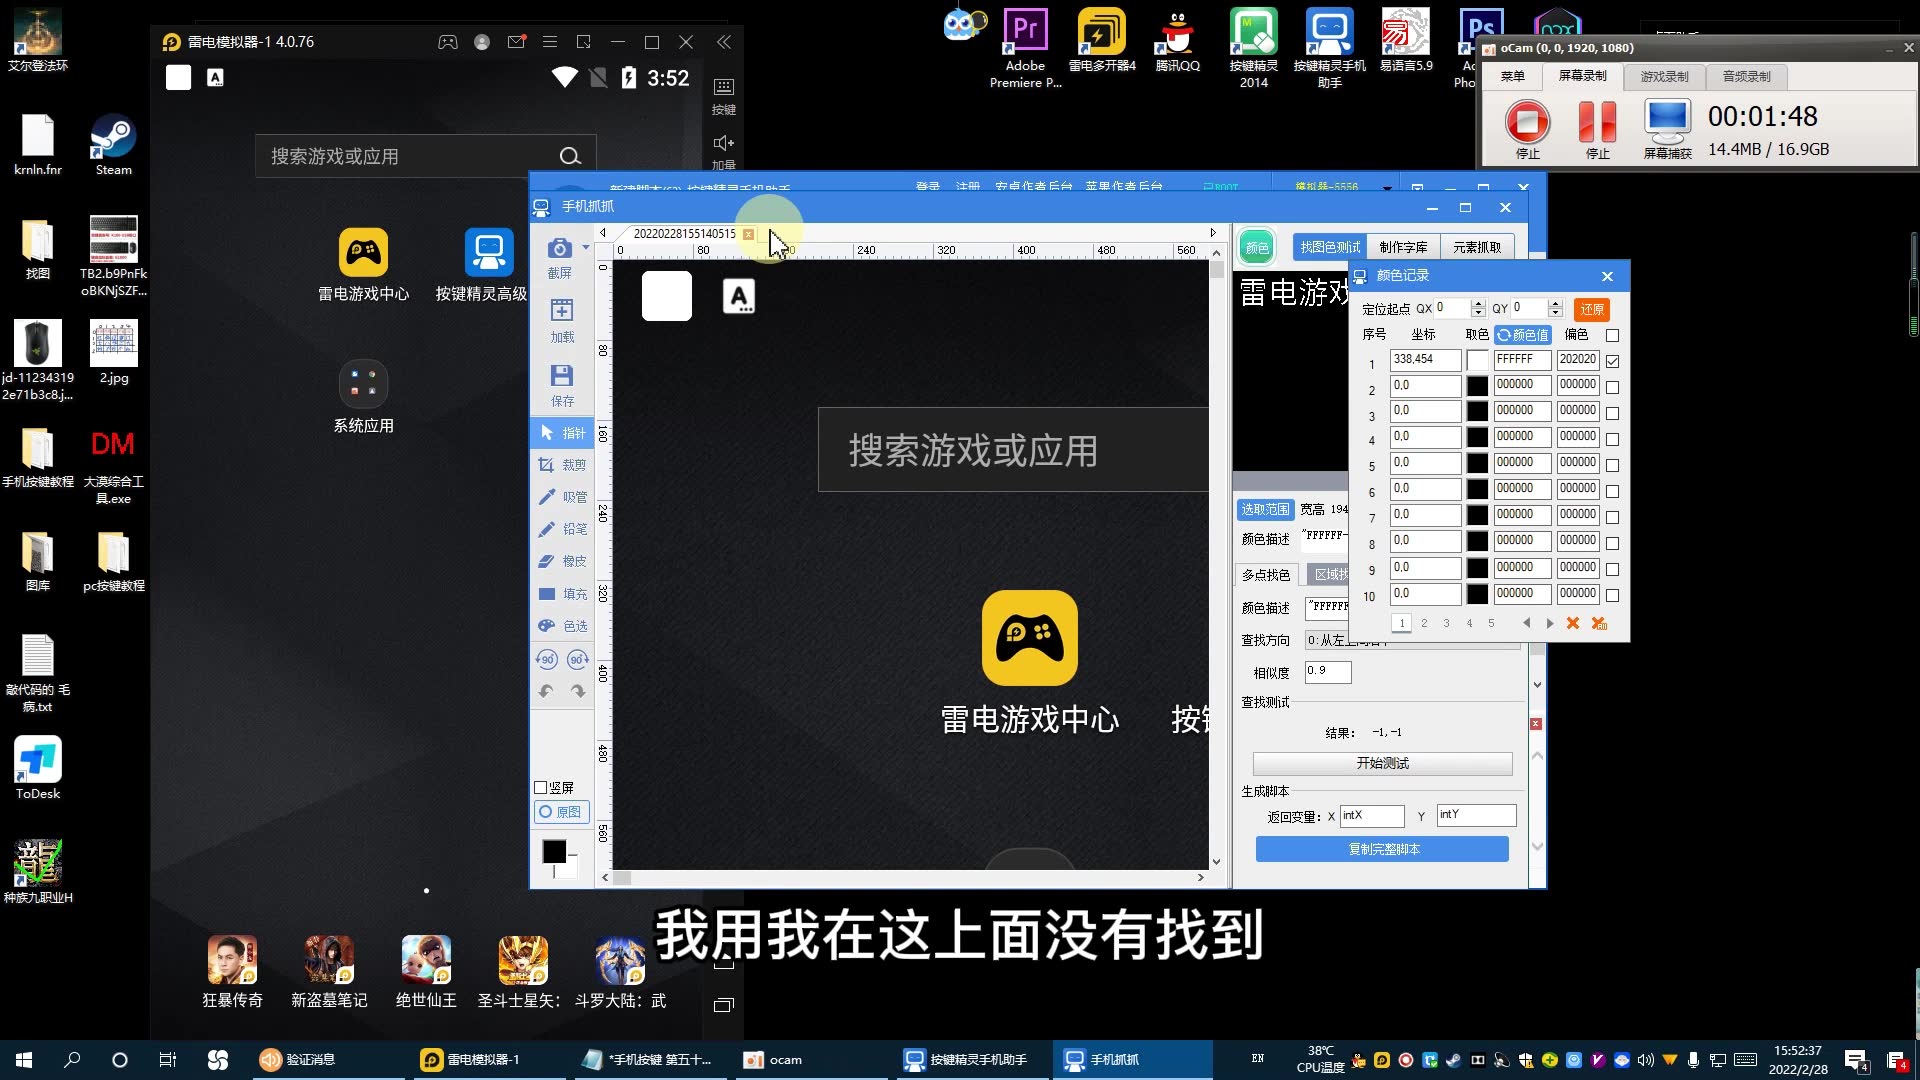Click the 开始测试 test button

(x=1382, y=763)
